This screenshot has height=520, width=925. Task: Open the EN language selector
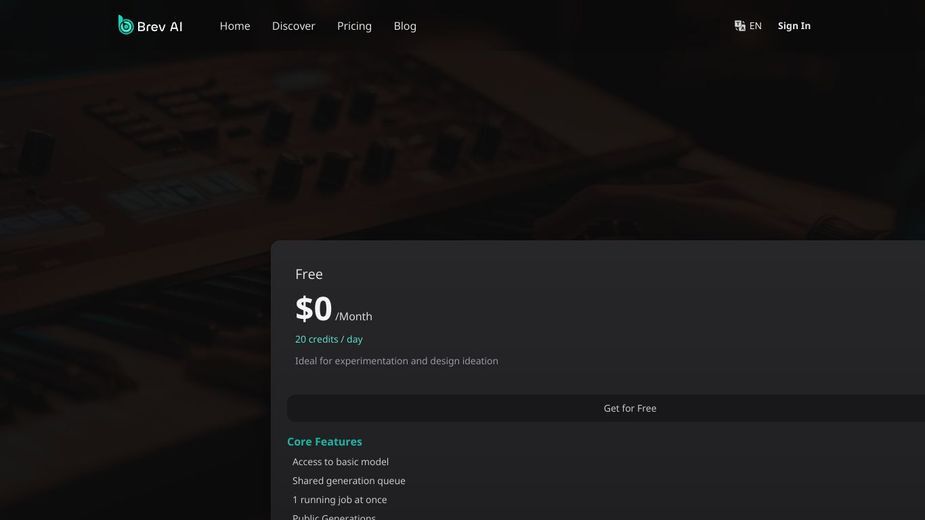(x=755, y=26)
